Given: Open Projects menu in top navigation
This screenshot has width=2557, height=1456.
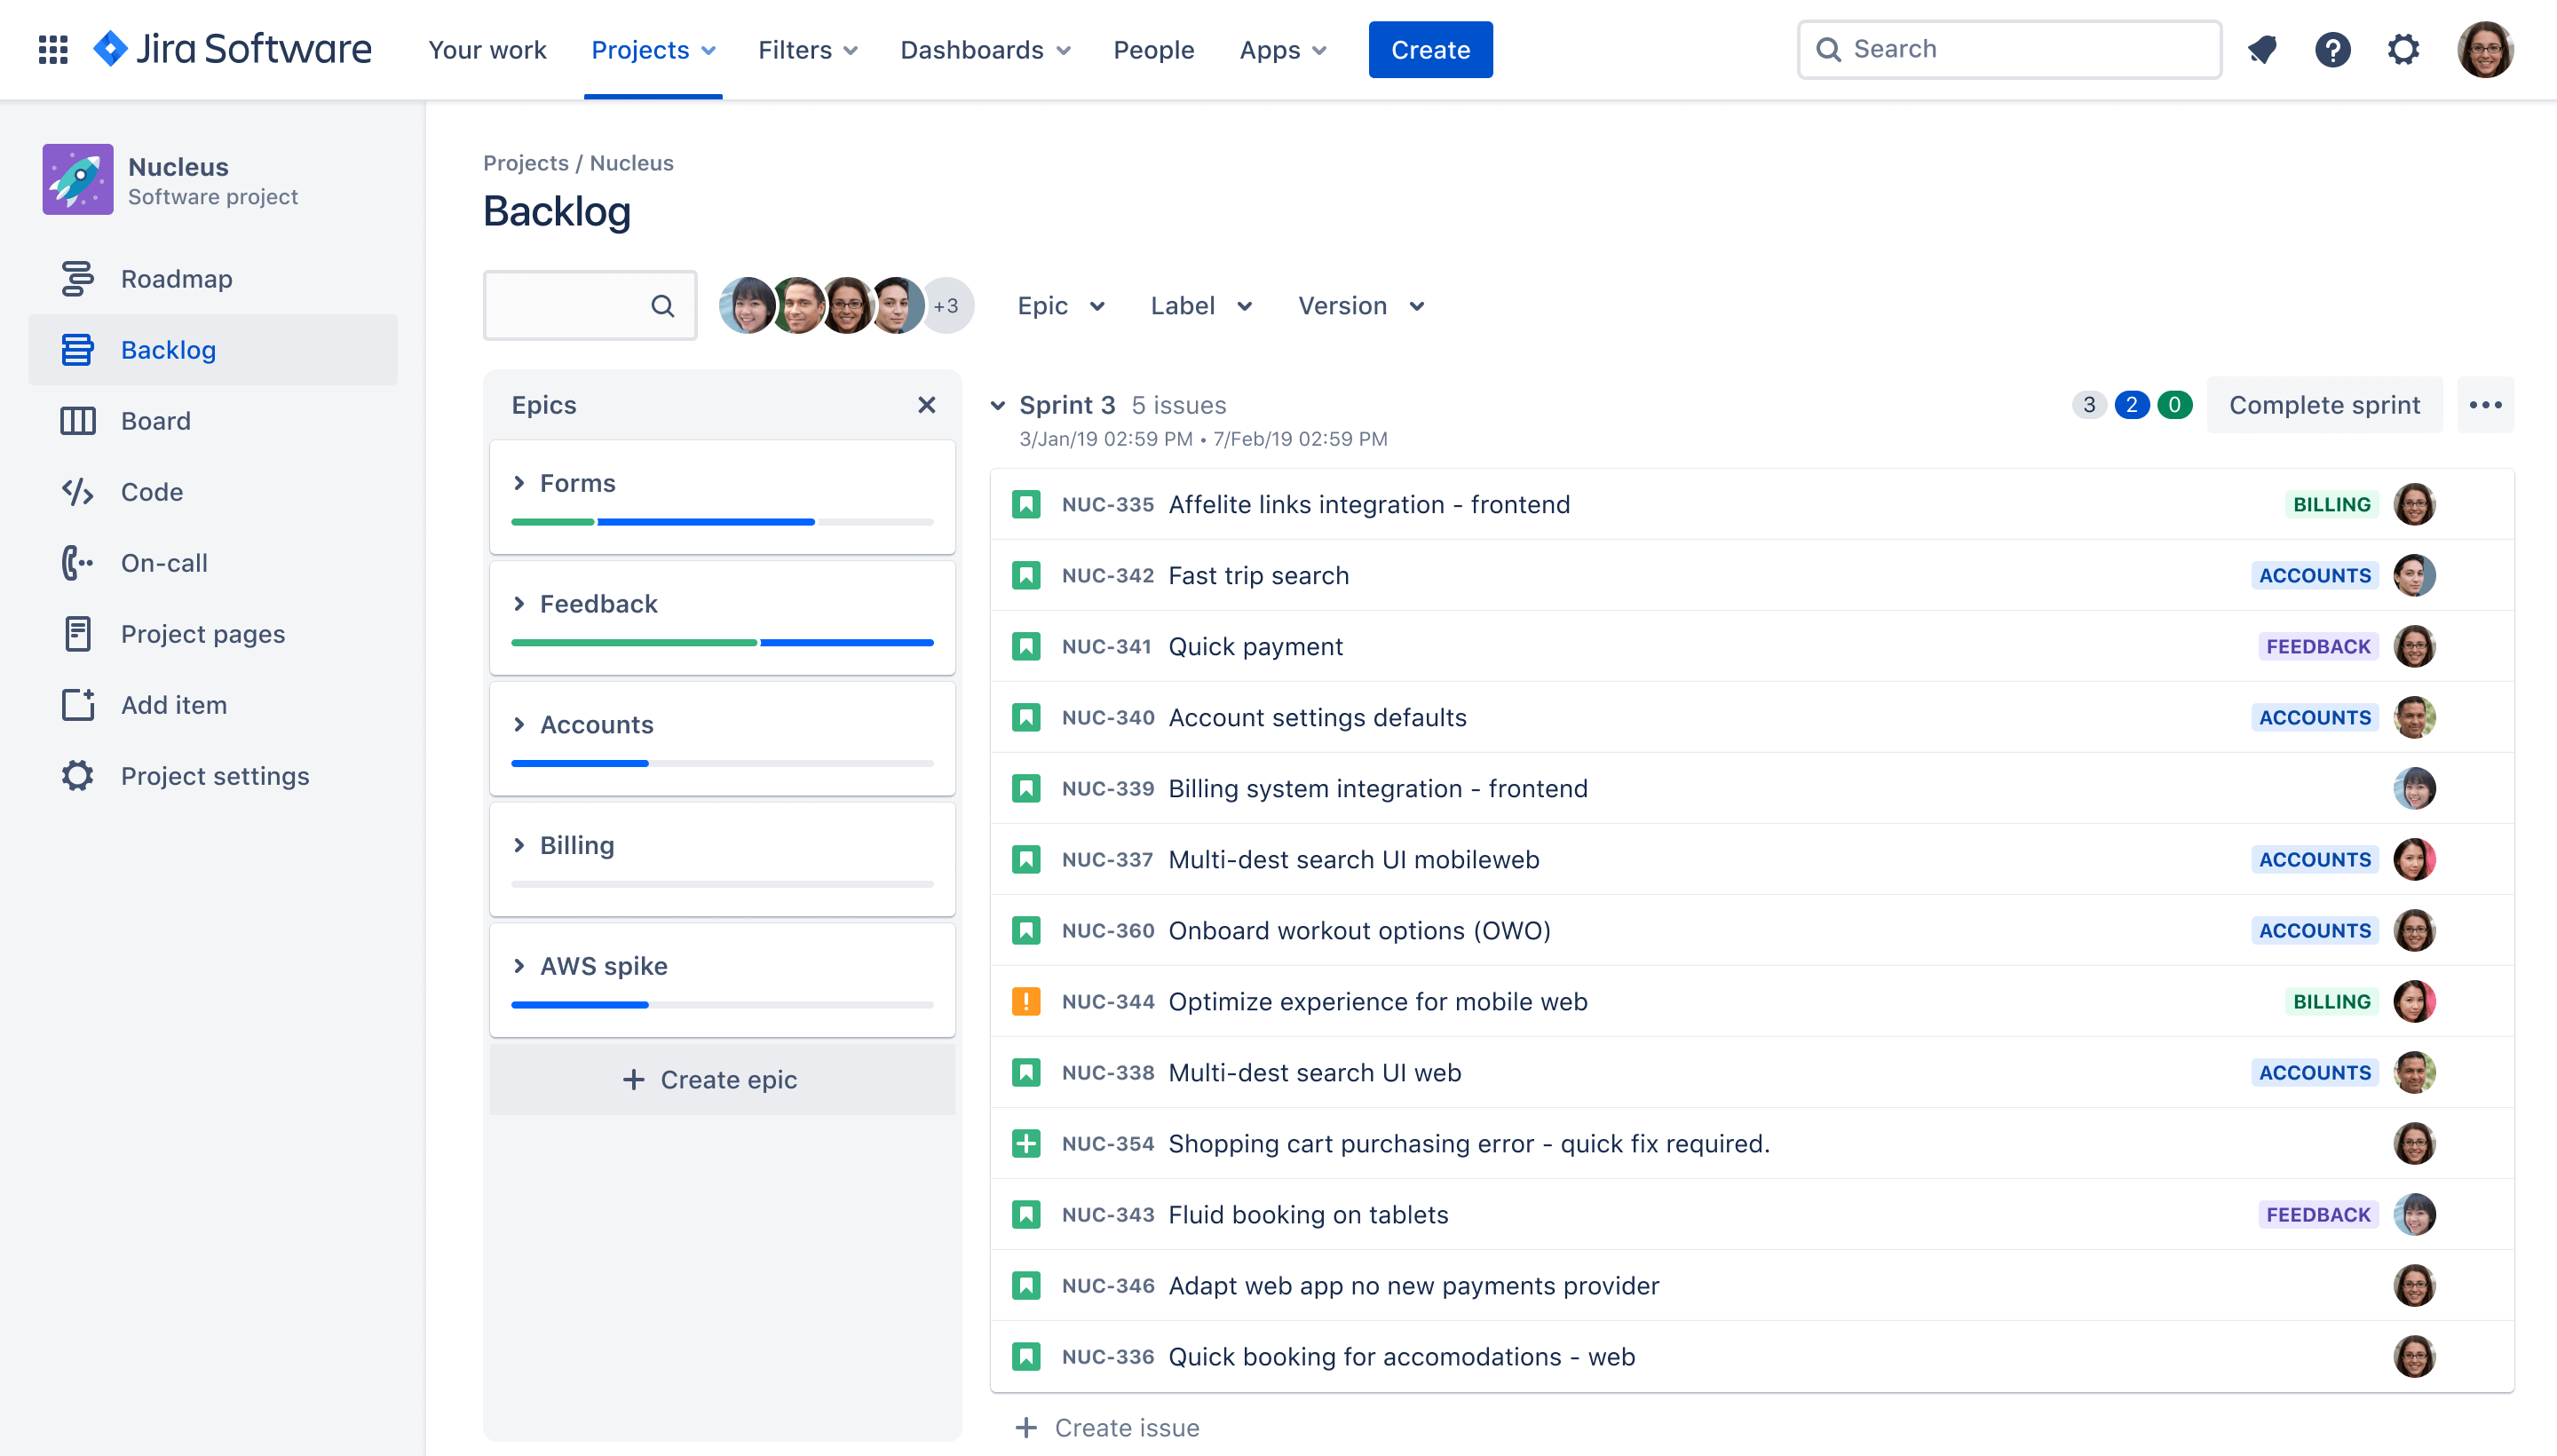Looking at the screenshot, I should 652,49.
